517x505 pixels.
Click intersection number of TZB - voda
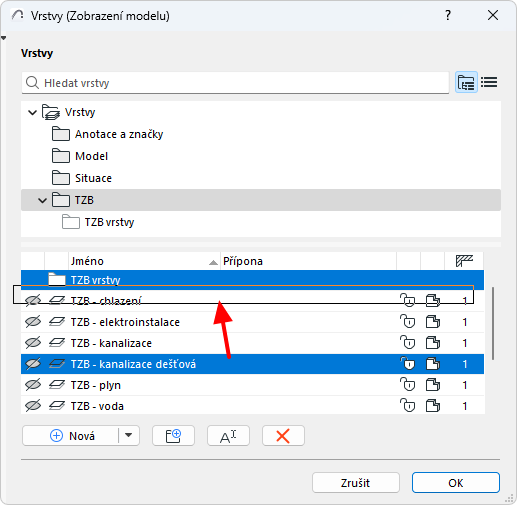(464, 406)
